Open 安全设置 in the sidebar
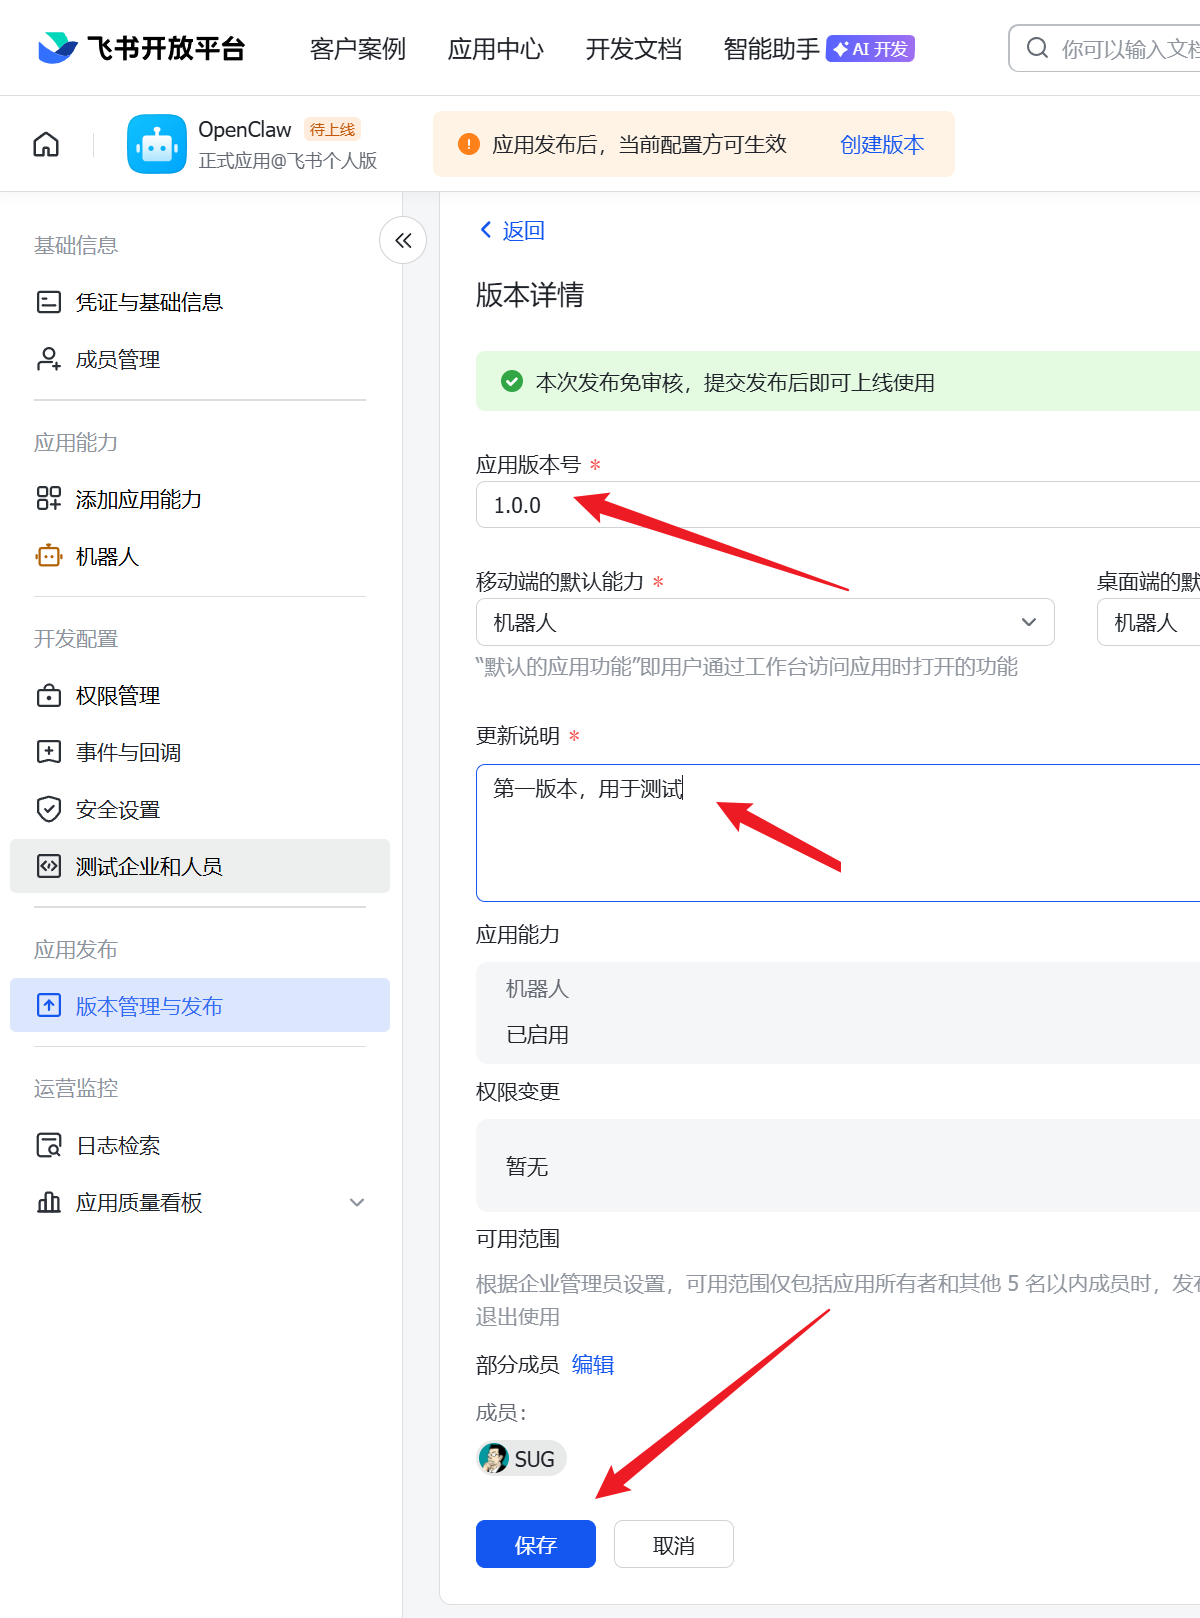 tap(117, 809)
